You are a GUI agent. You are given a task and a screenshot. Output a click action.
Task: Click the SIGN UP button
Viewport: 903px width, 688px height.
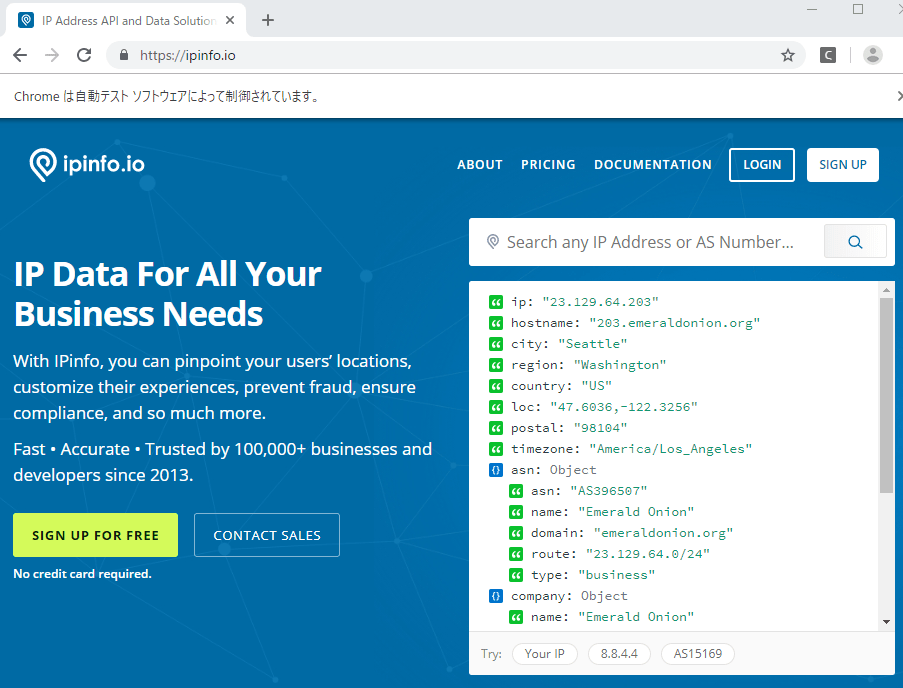pyautogui.click(x=843, y=165)
